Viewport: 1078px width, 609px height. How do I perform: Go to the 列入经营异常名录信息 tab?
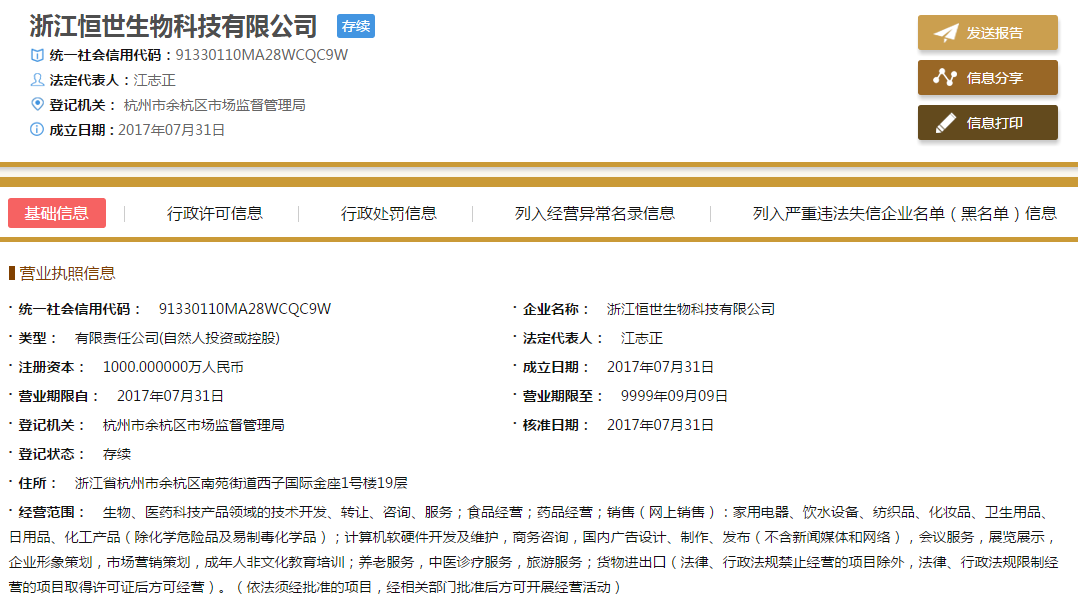click(x=595, y=213)
